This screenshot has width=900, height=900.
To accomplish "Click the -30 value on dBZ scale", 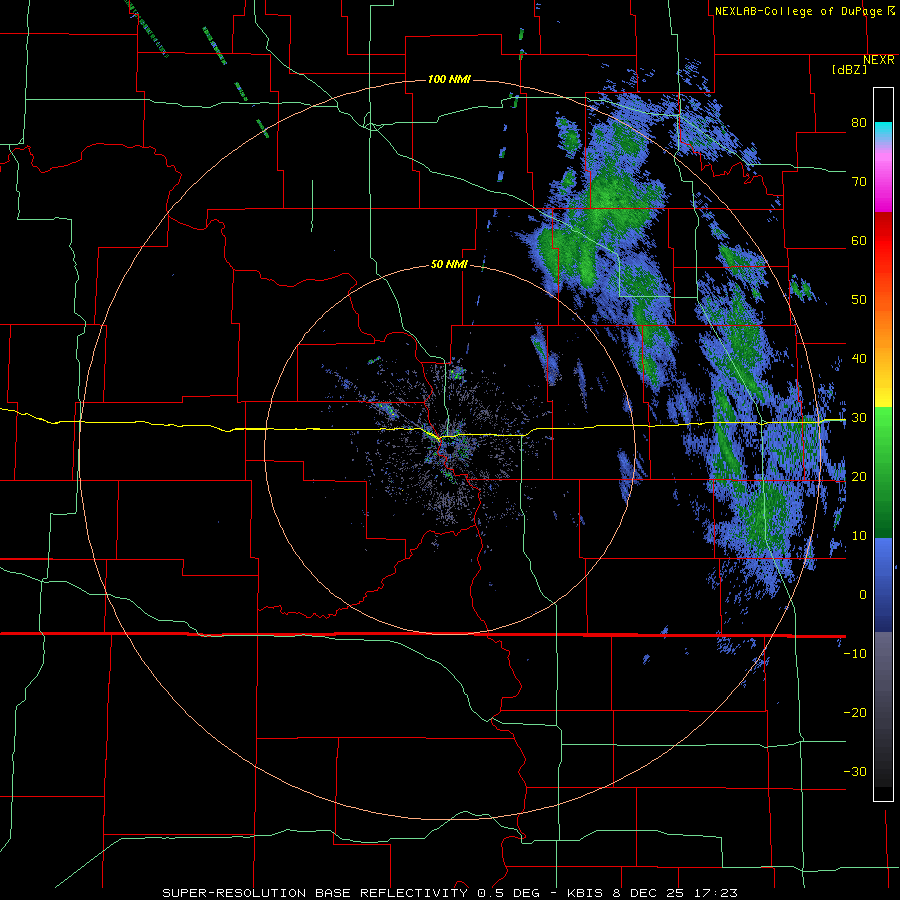I will (x=855, y=771).
